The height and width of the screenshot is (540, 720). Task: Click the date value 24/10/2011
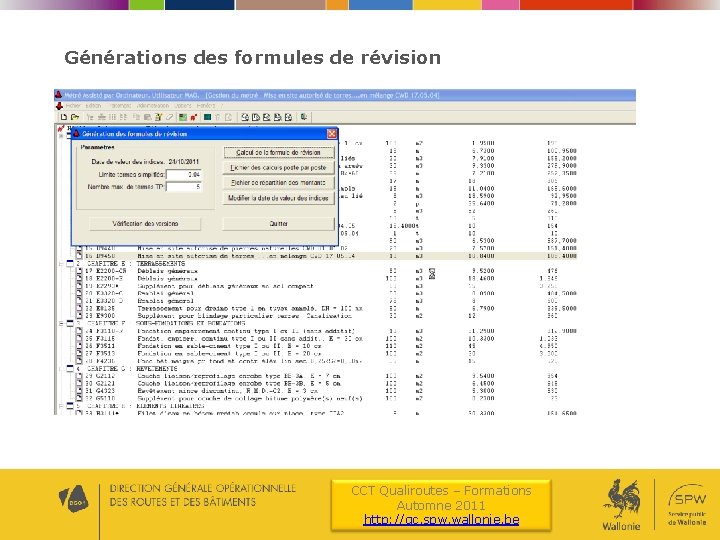coord(184,162)
